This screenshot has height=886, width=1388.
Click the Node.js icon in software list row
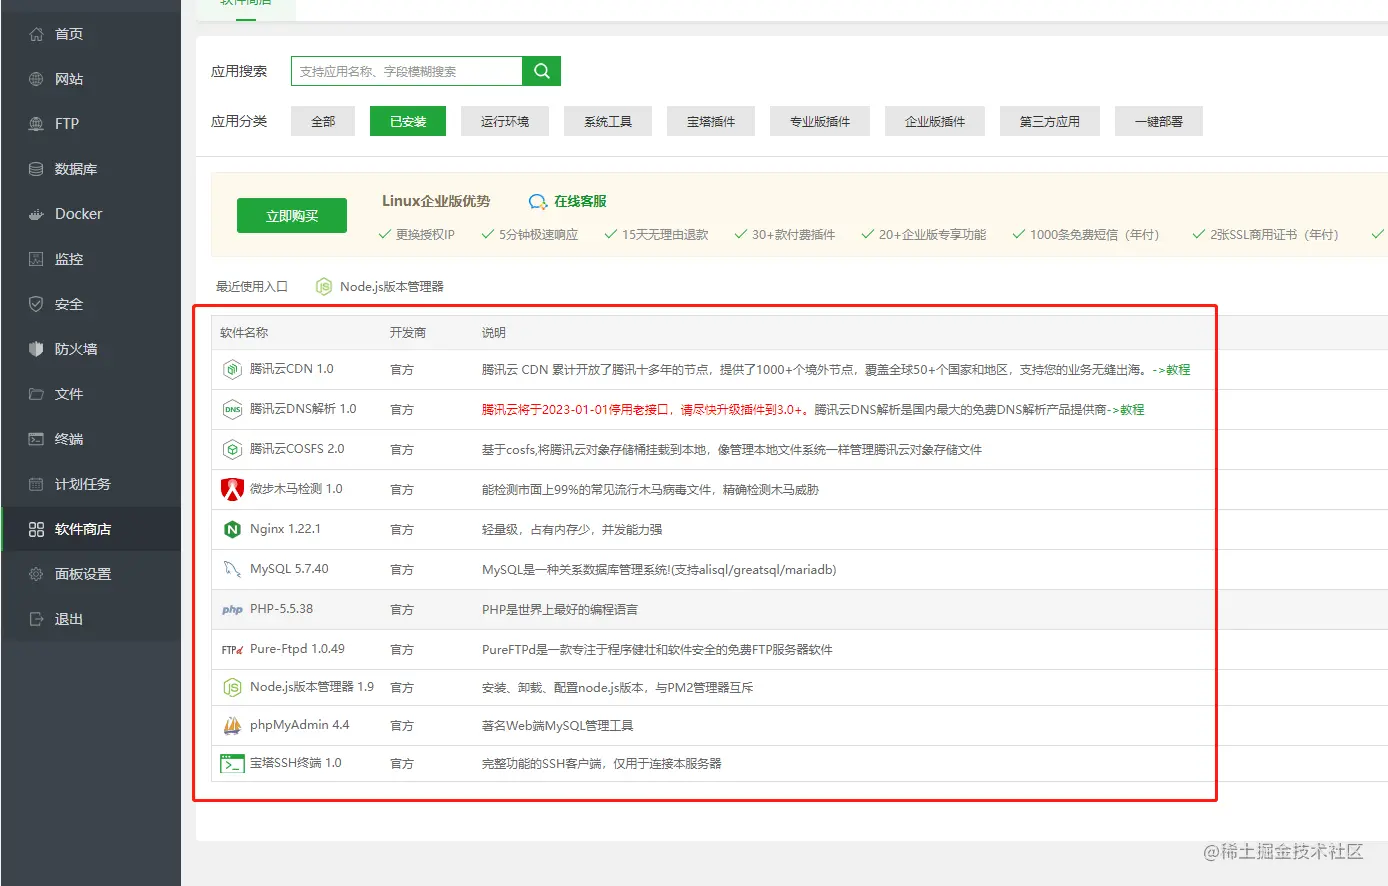pyautogui.click(x=232, y=688)
